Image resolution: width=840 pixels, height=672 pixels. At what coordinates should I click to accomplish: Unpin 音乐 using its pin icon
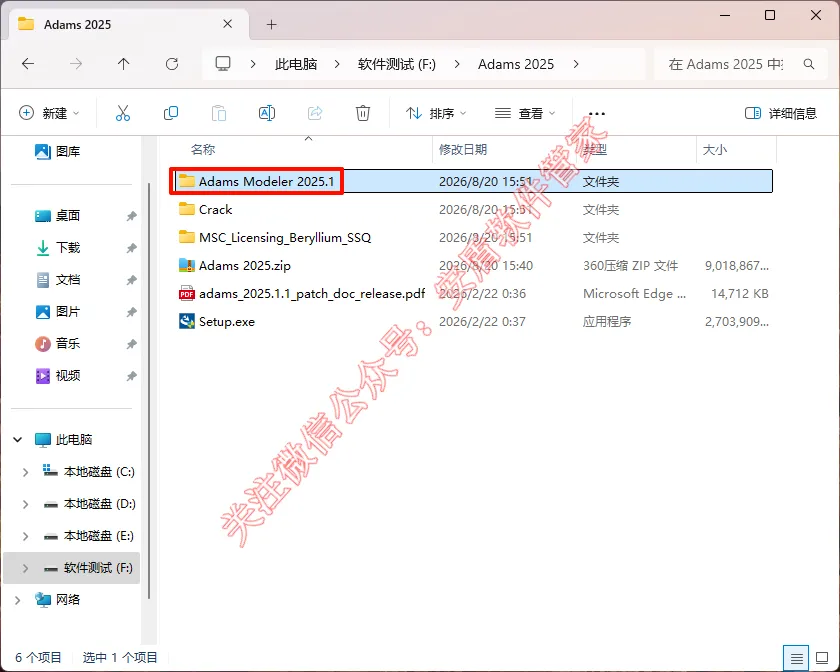[x=131, y=344]
